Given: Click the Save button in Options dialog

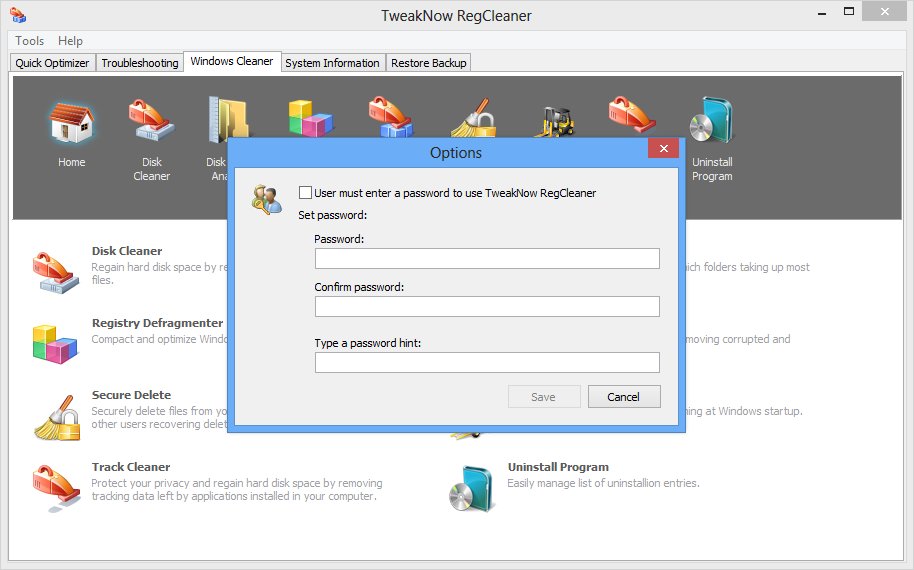Looking at the screenshot, I should (x=544, y=397).
